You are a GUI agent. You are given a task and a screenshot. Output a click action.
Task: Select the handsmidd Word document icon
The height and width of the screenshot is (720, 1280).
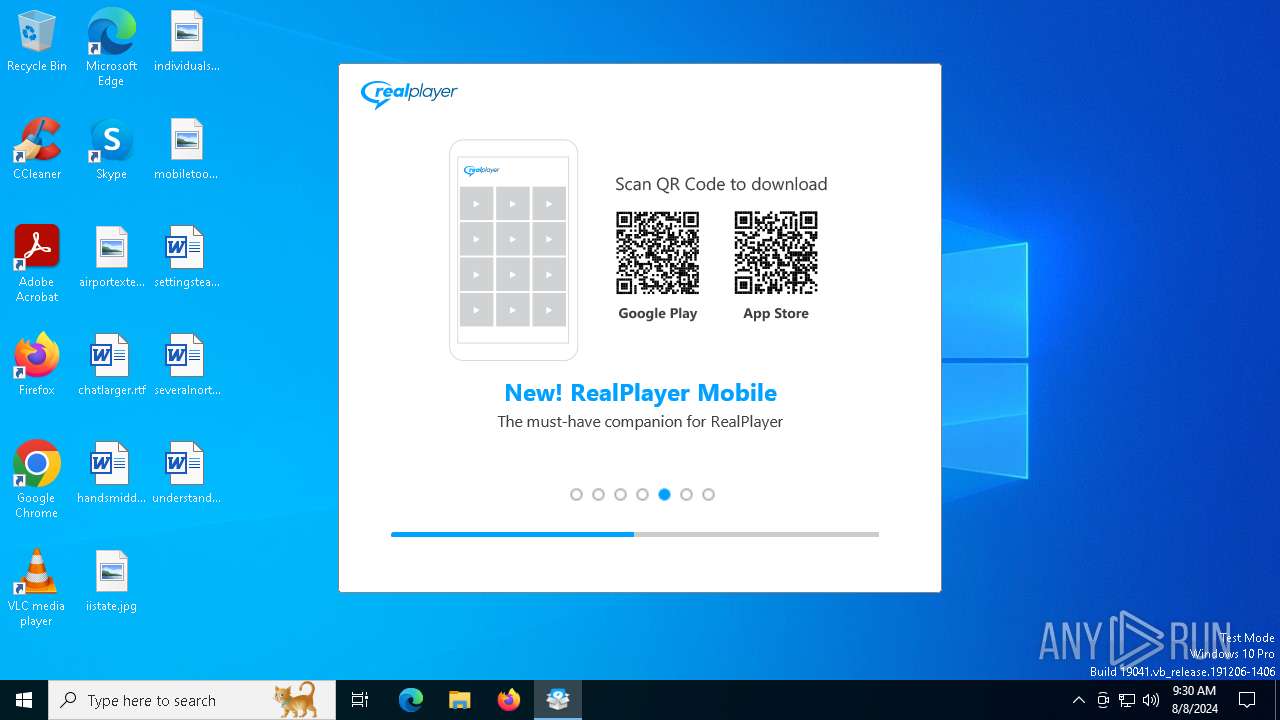pyautogui.click(x=111, y=473)
